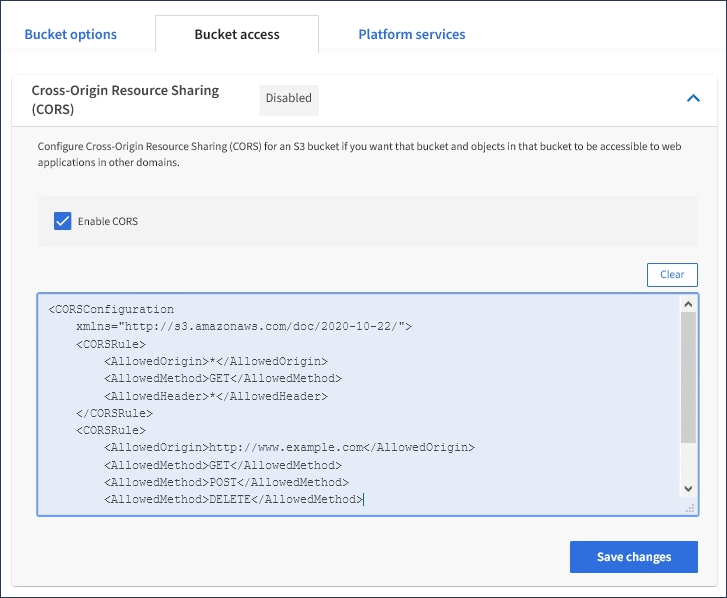
Task: Place cursor on the DELETE AllowedMethod line
Action: click(x=234, y=499)
